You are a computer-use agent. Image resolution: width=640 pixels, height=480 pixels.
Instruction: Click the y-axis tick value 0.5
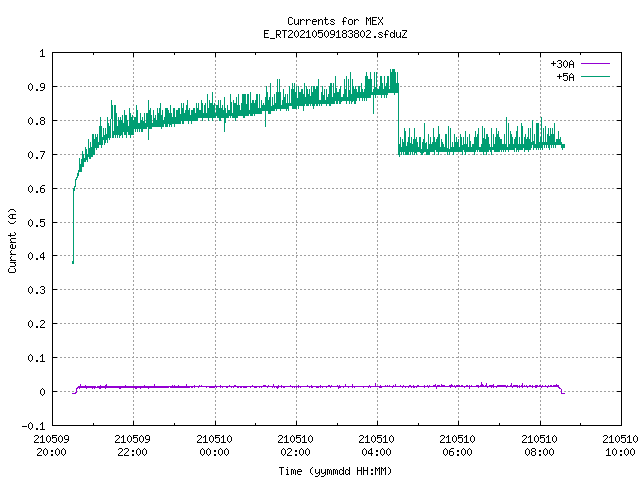pyautogui.click(x=36, y=222)
